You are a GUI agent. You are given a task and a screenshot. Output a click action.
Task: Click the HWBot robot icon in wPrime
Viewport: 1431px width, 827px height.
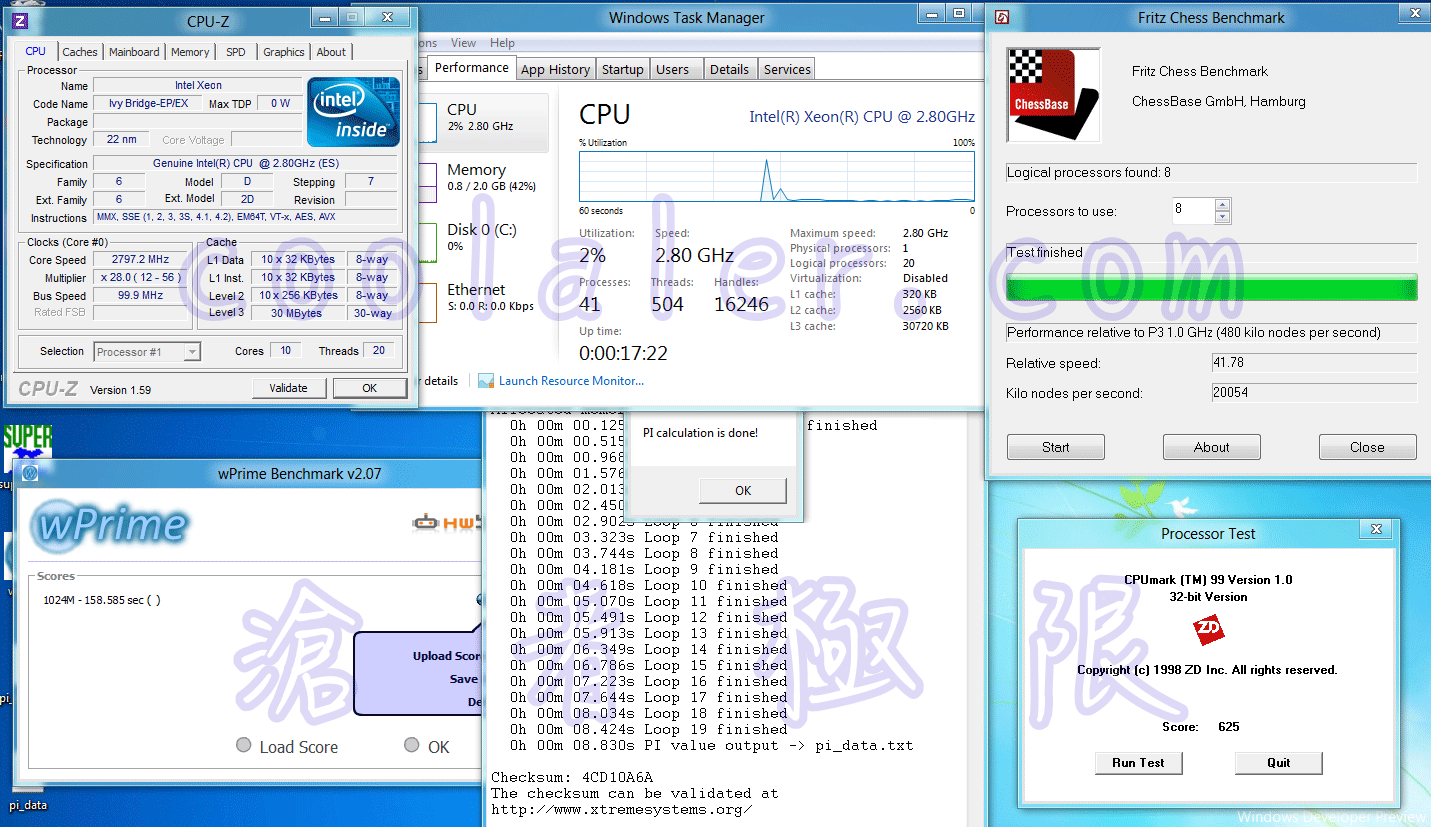427,522
